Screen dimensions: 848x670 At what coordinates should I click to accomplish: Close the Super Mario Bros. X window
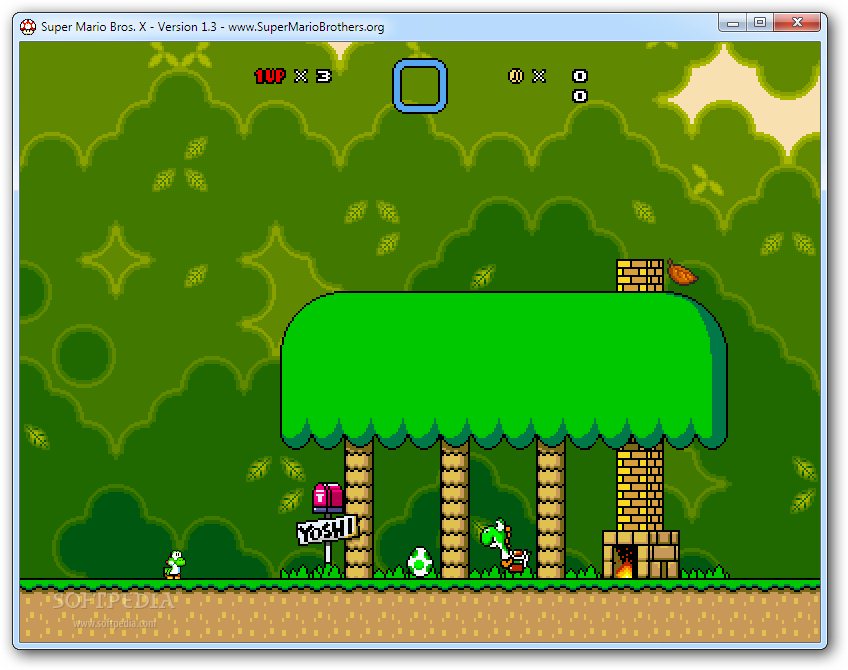pyautogui.click(x=797, y=22)
